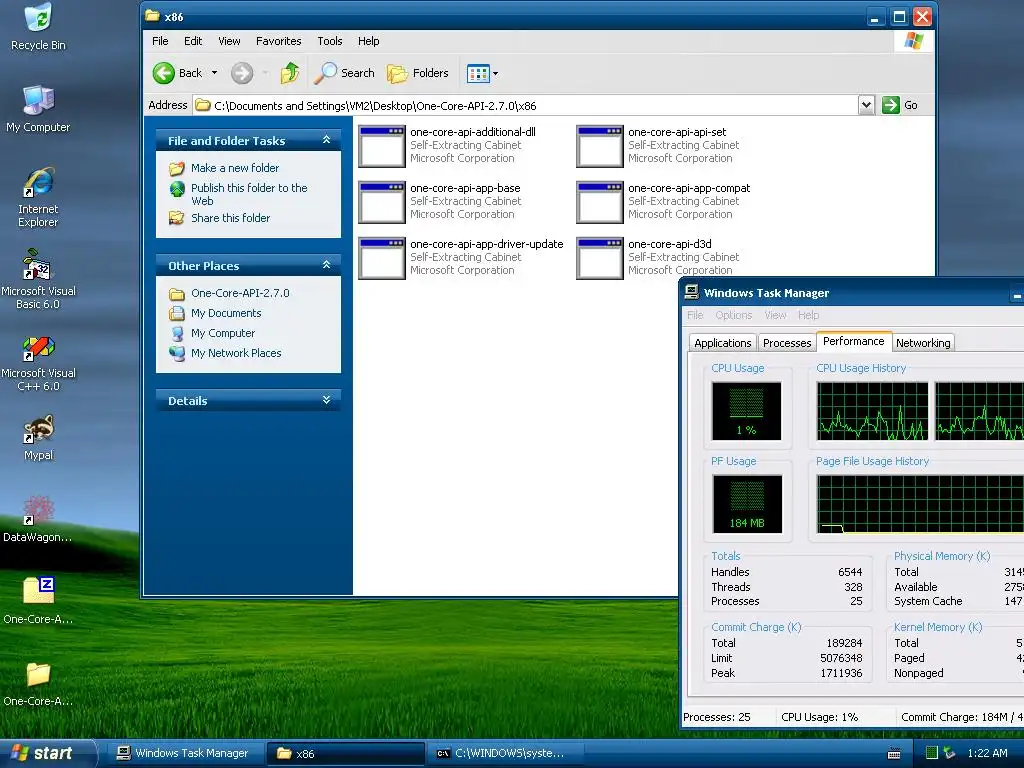This screenshot has height=768, width=1024.
Task: Click the keyboard tray icon
Action: coord(895,754)
